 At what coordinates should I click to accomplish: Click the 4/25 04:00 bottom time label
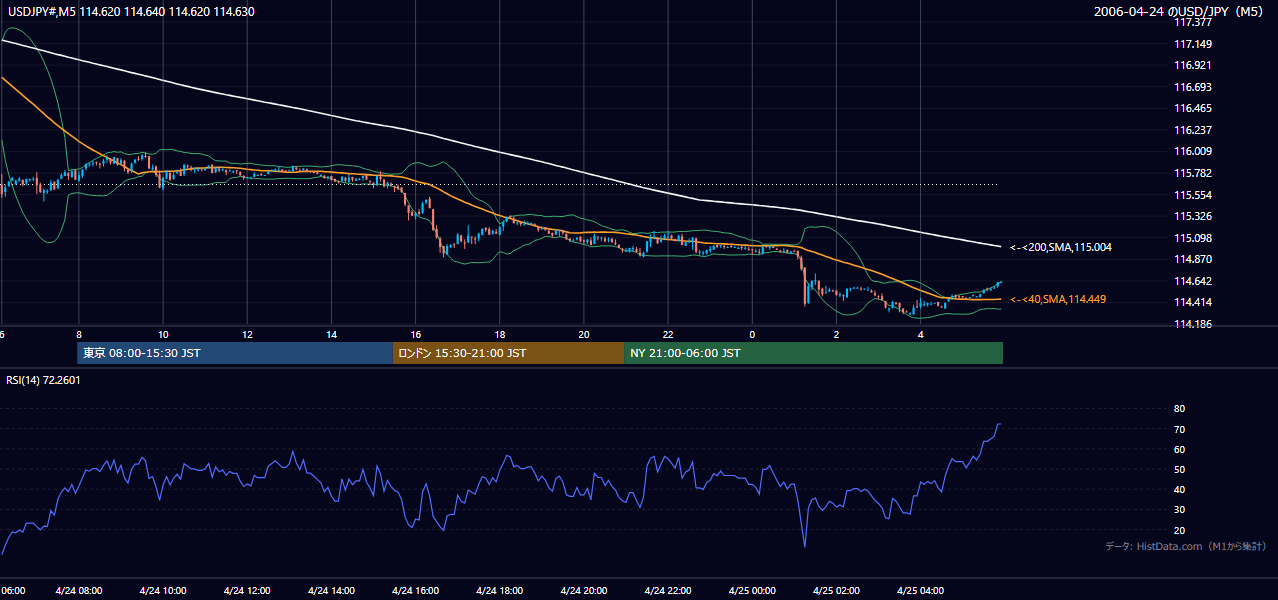[x=922, y=590]
